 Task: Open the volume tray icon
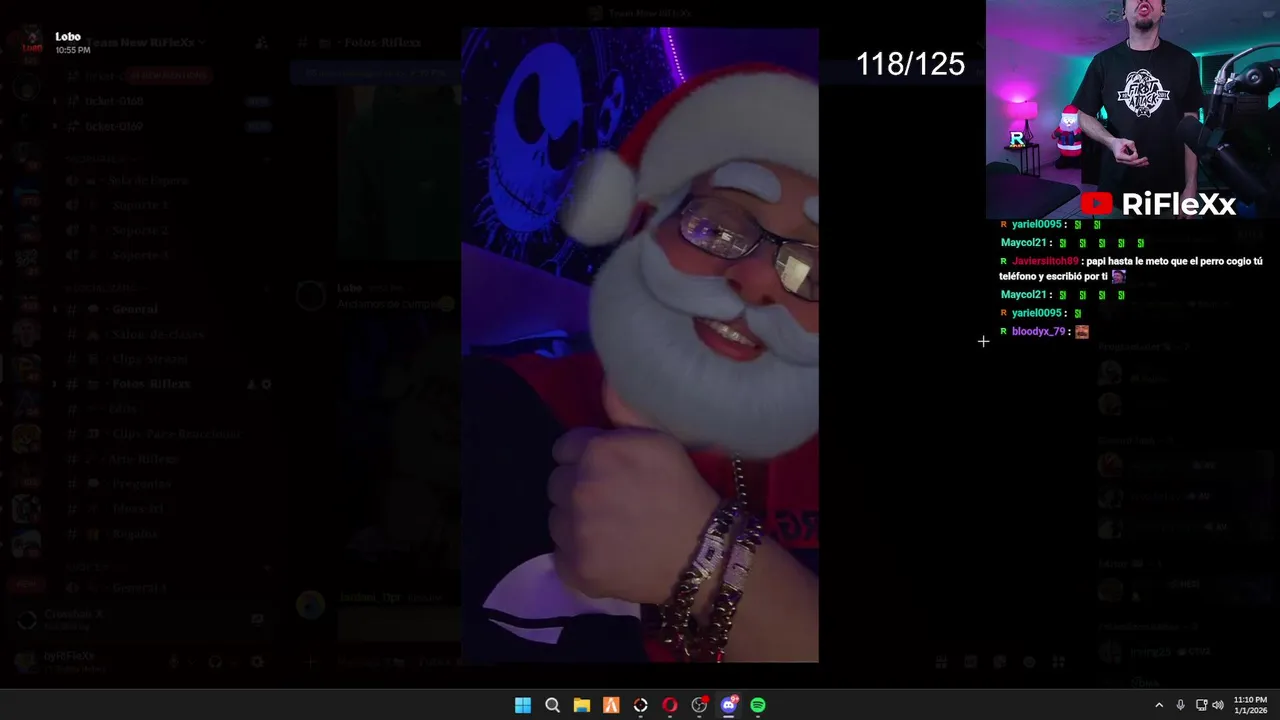tap(1218, 705)
